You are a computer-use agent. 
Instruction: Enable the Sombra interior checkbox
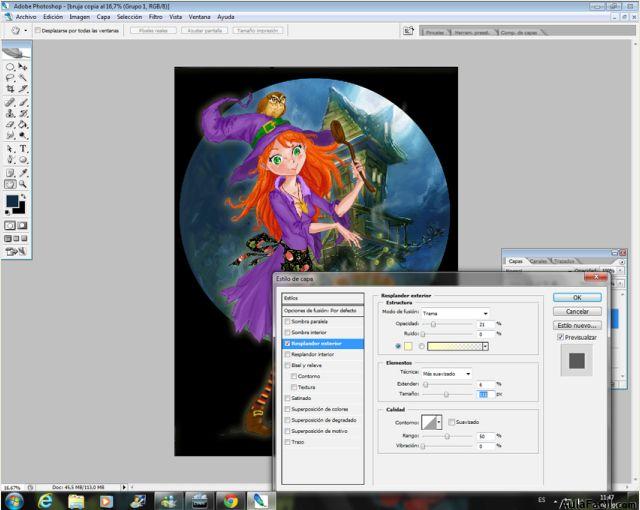287,333
